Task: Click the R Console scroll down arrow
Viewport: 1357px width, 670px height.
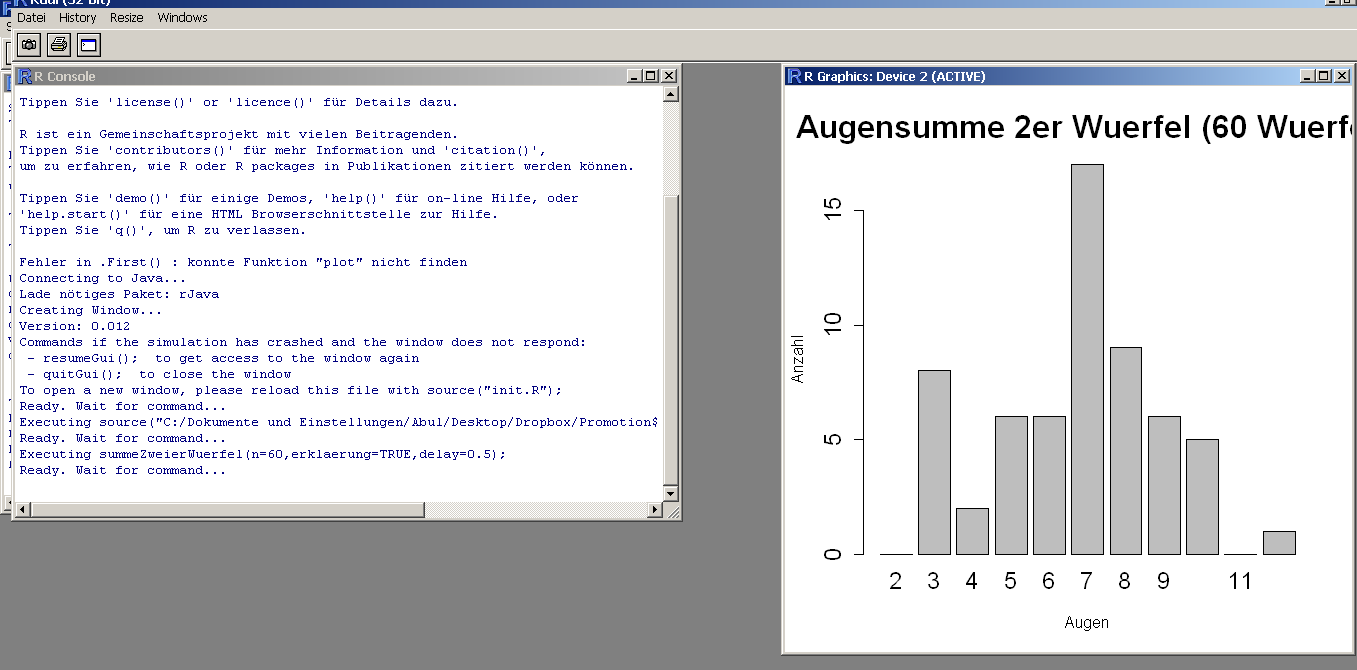Action: (x=671, y=493)
